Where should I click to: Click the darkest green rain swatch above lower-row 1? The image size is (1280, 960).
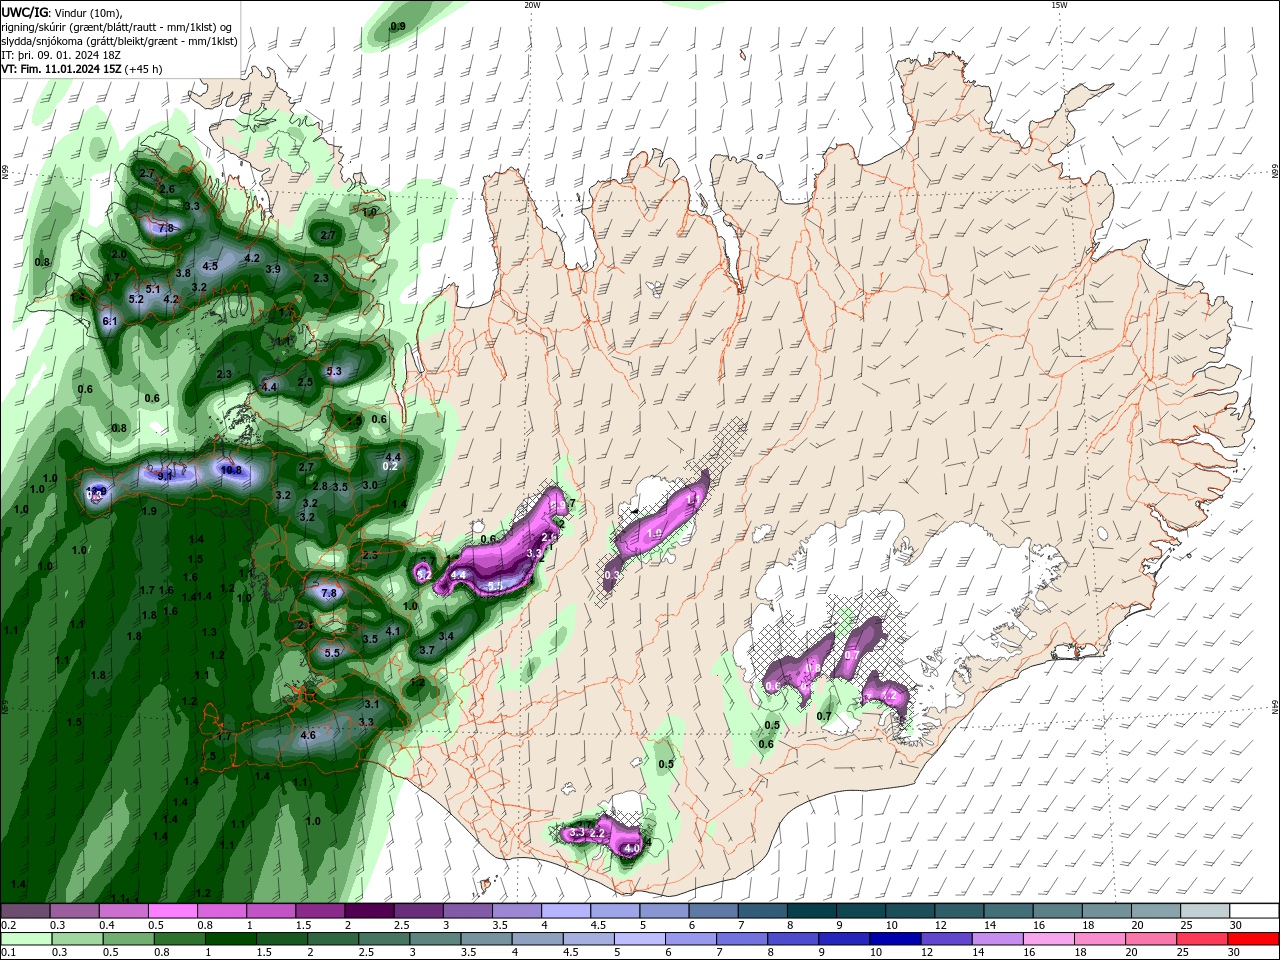pyautogui.click(x=230, y=939)
